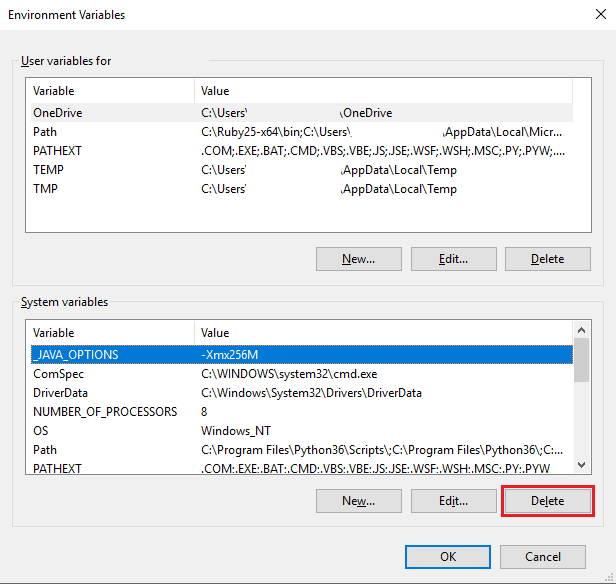The image size is (616, 584).
Task: Delete the selected system variable
Action: [x=547, y=501]
